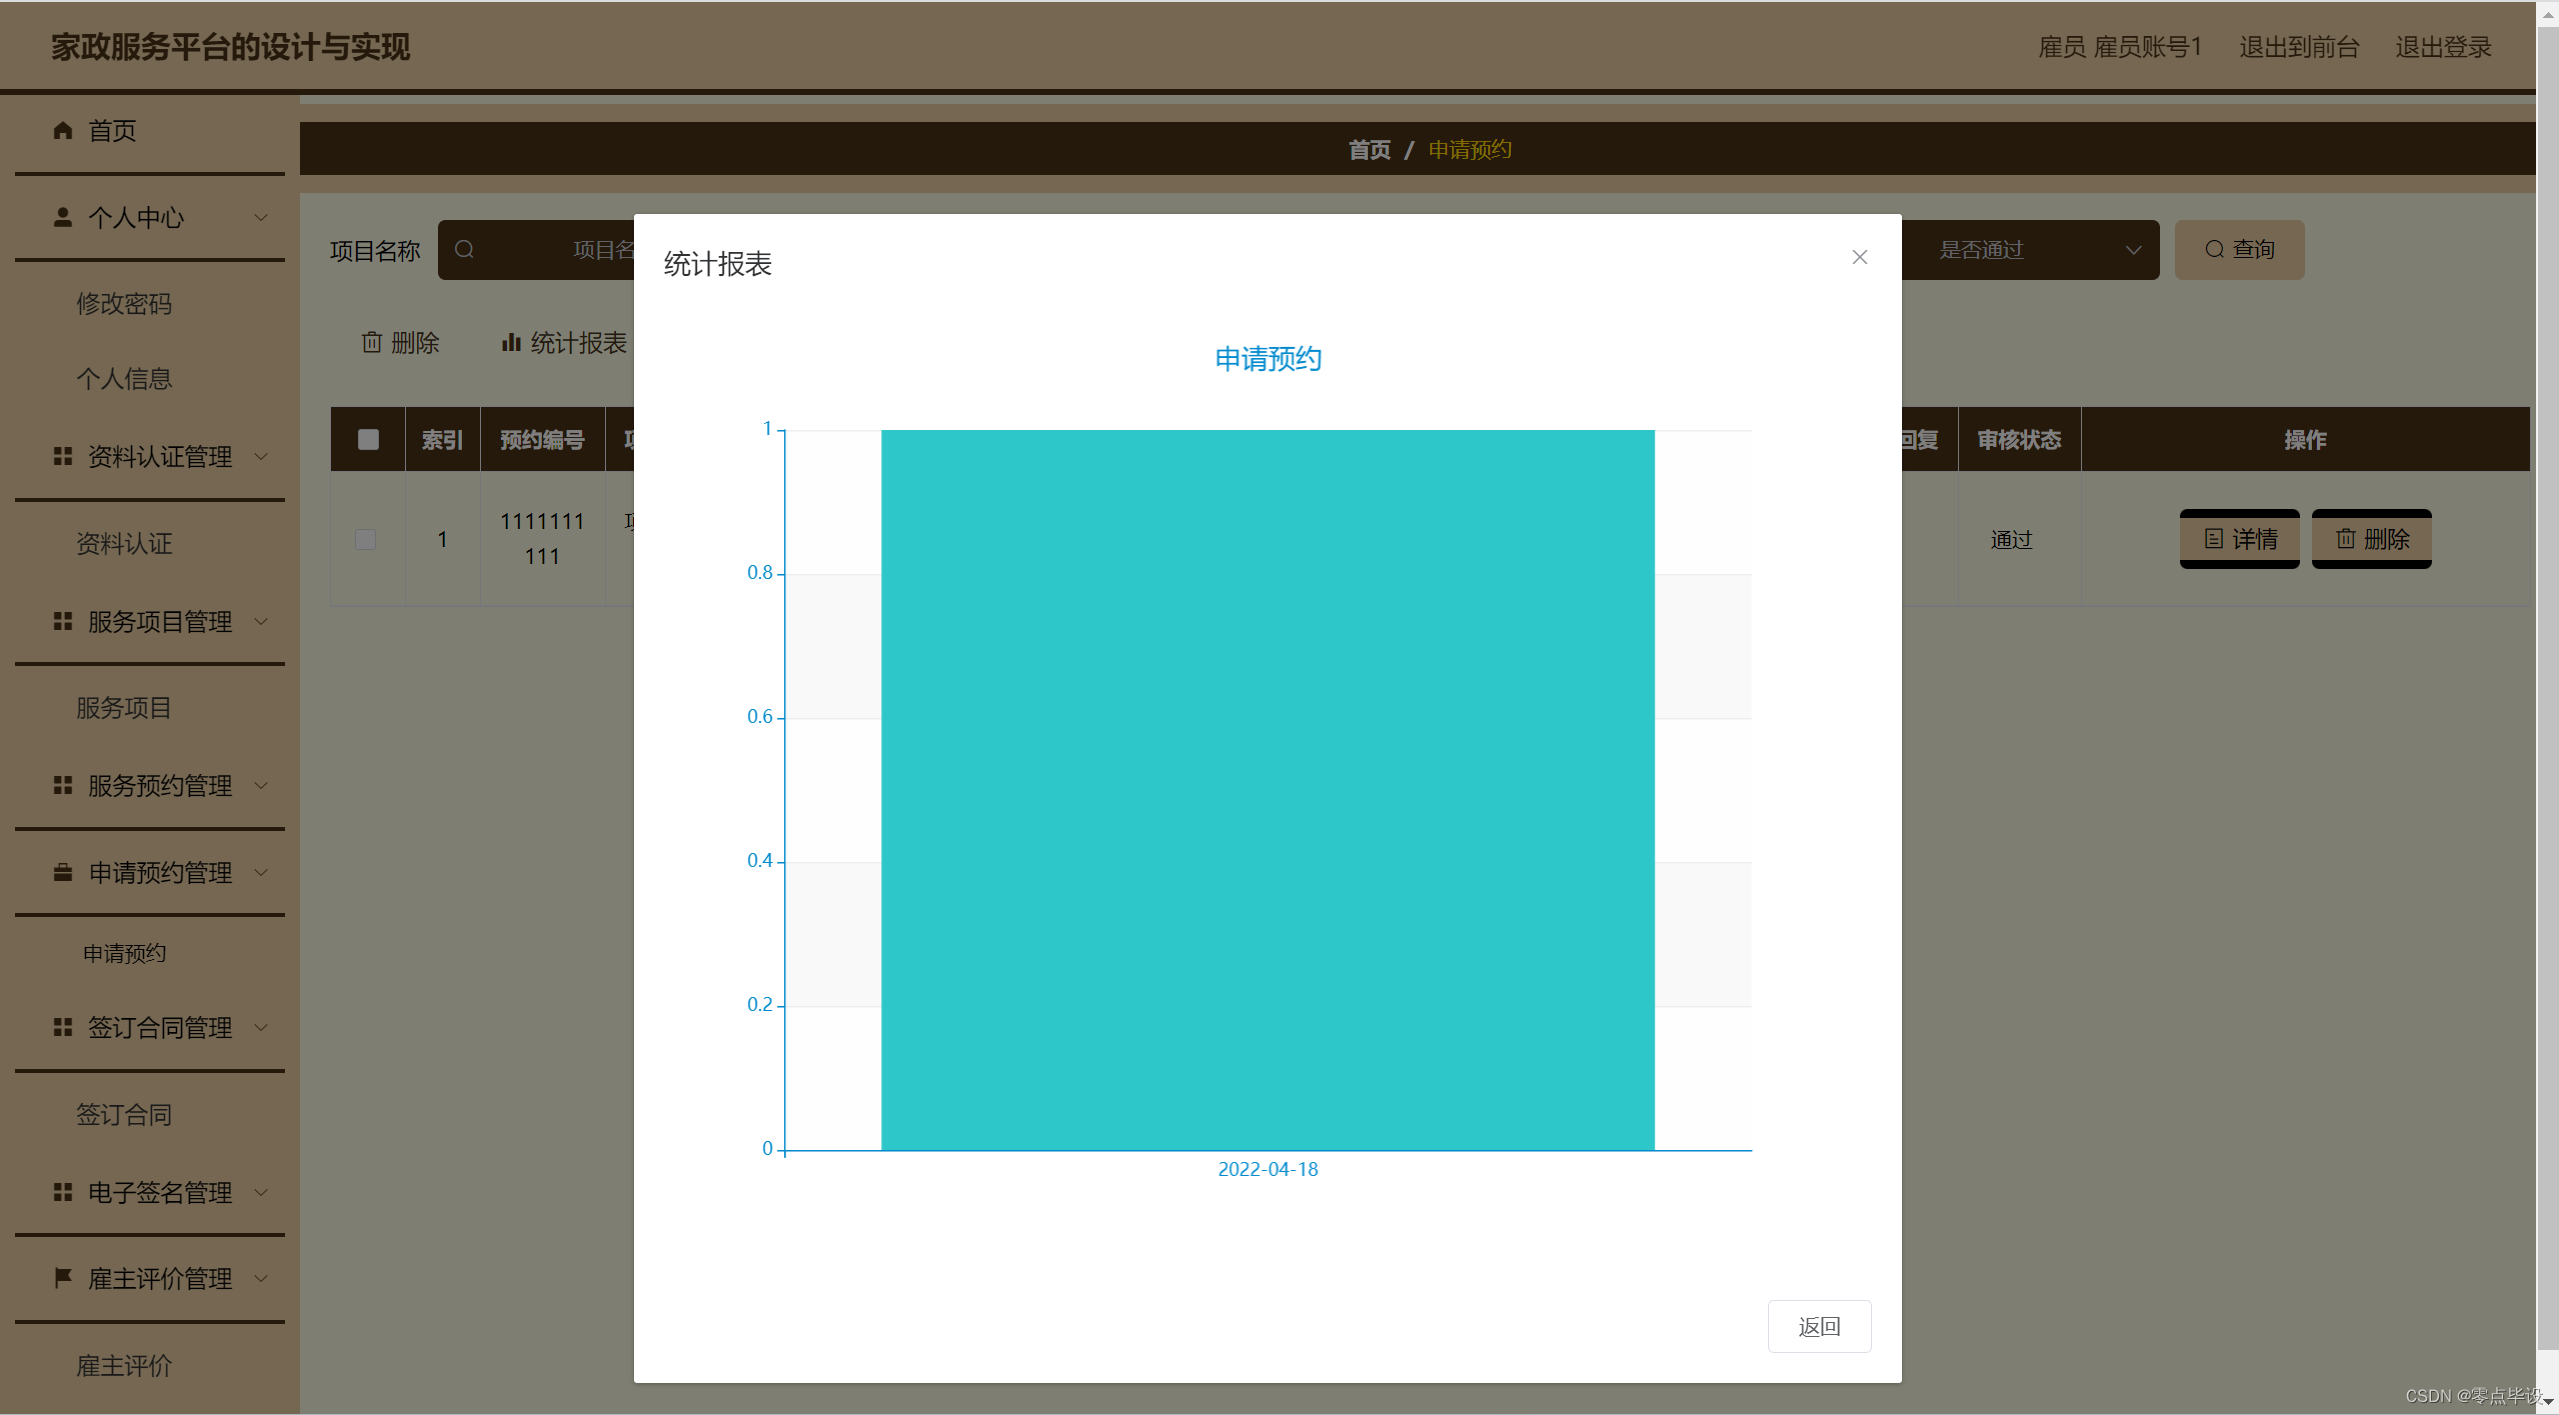Click the 1111111111 预约编号 cell
This screenshot has height=1415, width=2559.
[x=542, y=538]
